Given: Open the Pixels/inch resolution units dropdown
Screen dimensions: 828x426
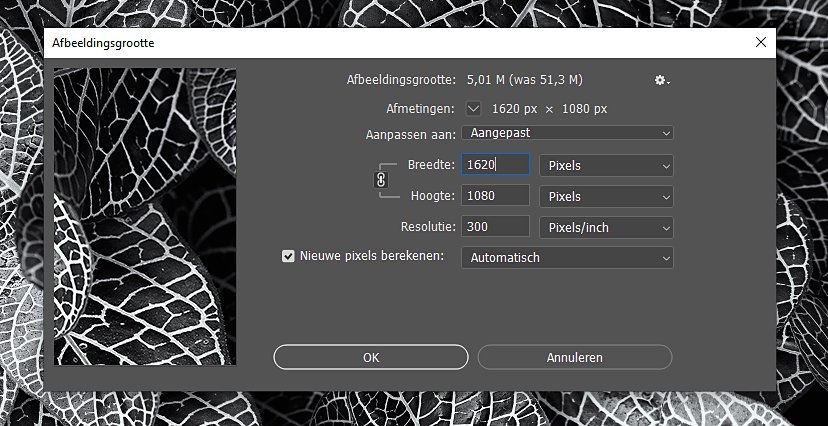Looking at the screenshot, I should tap(606, 227).
